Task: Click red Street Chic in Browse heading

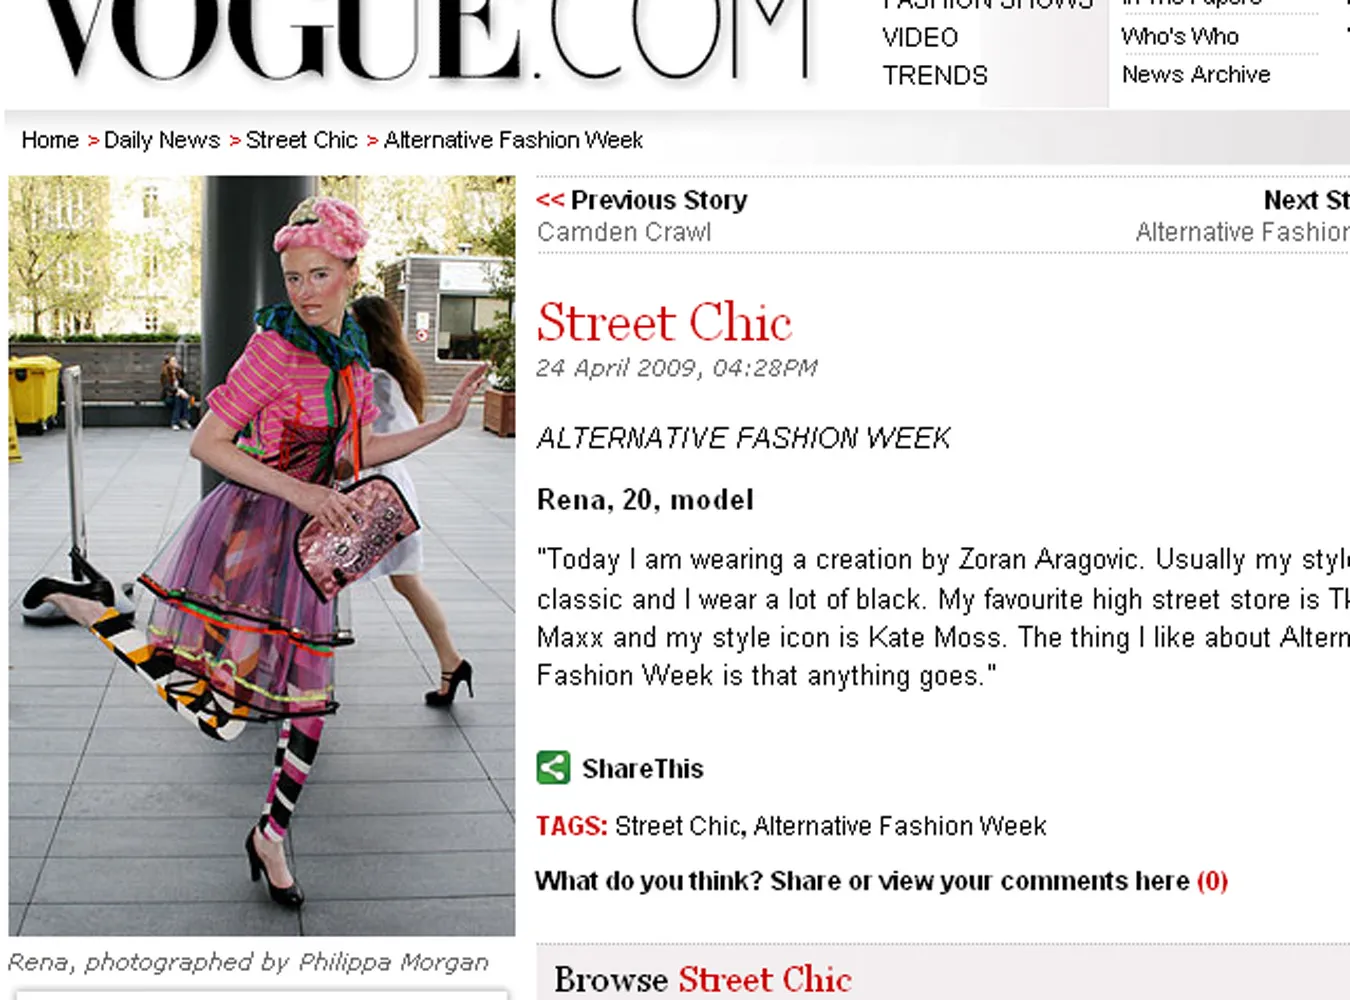Action: point(765,979)
